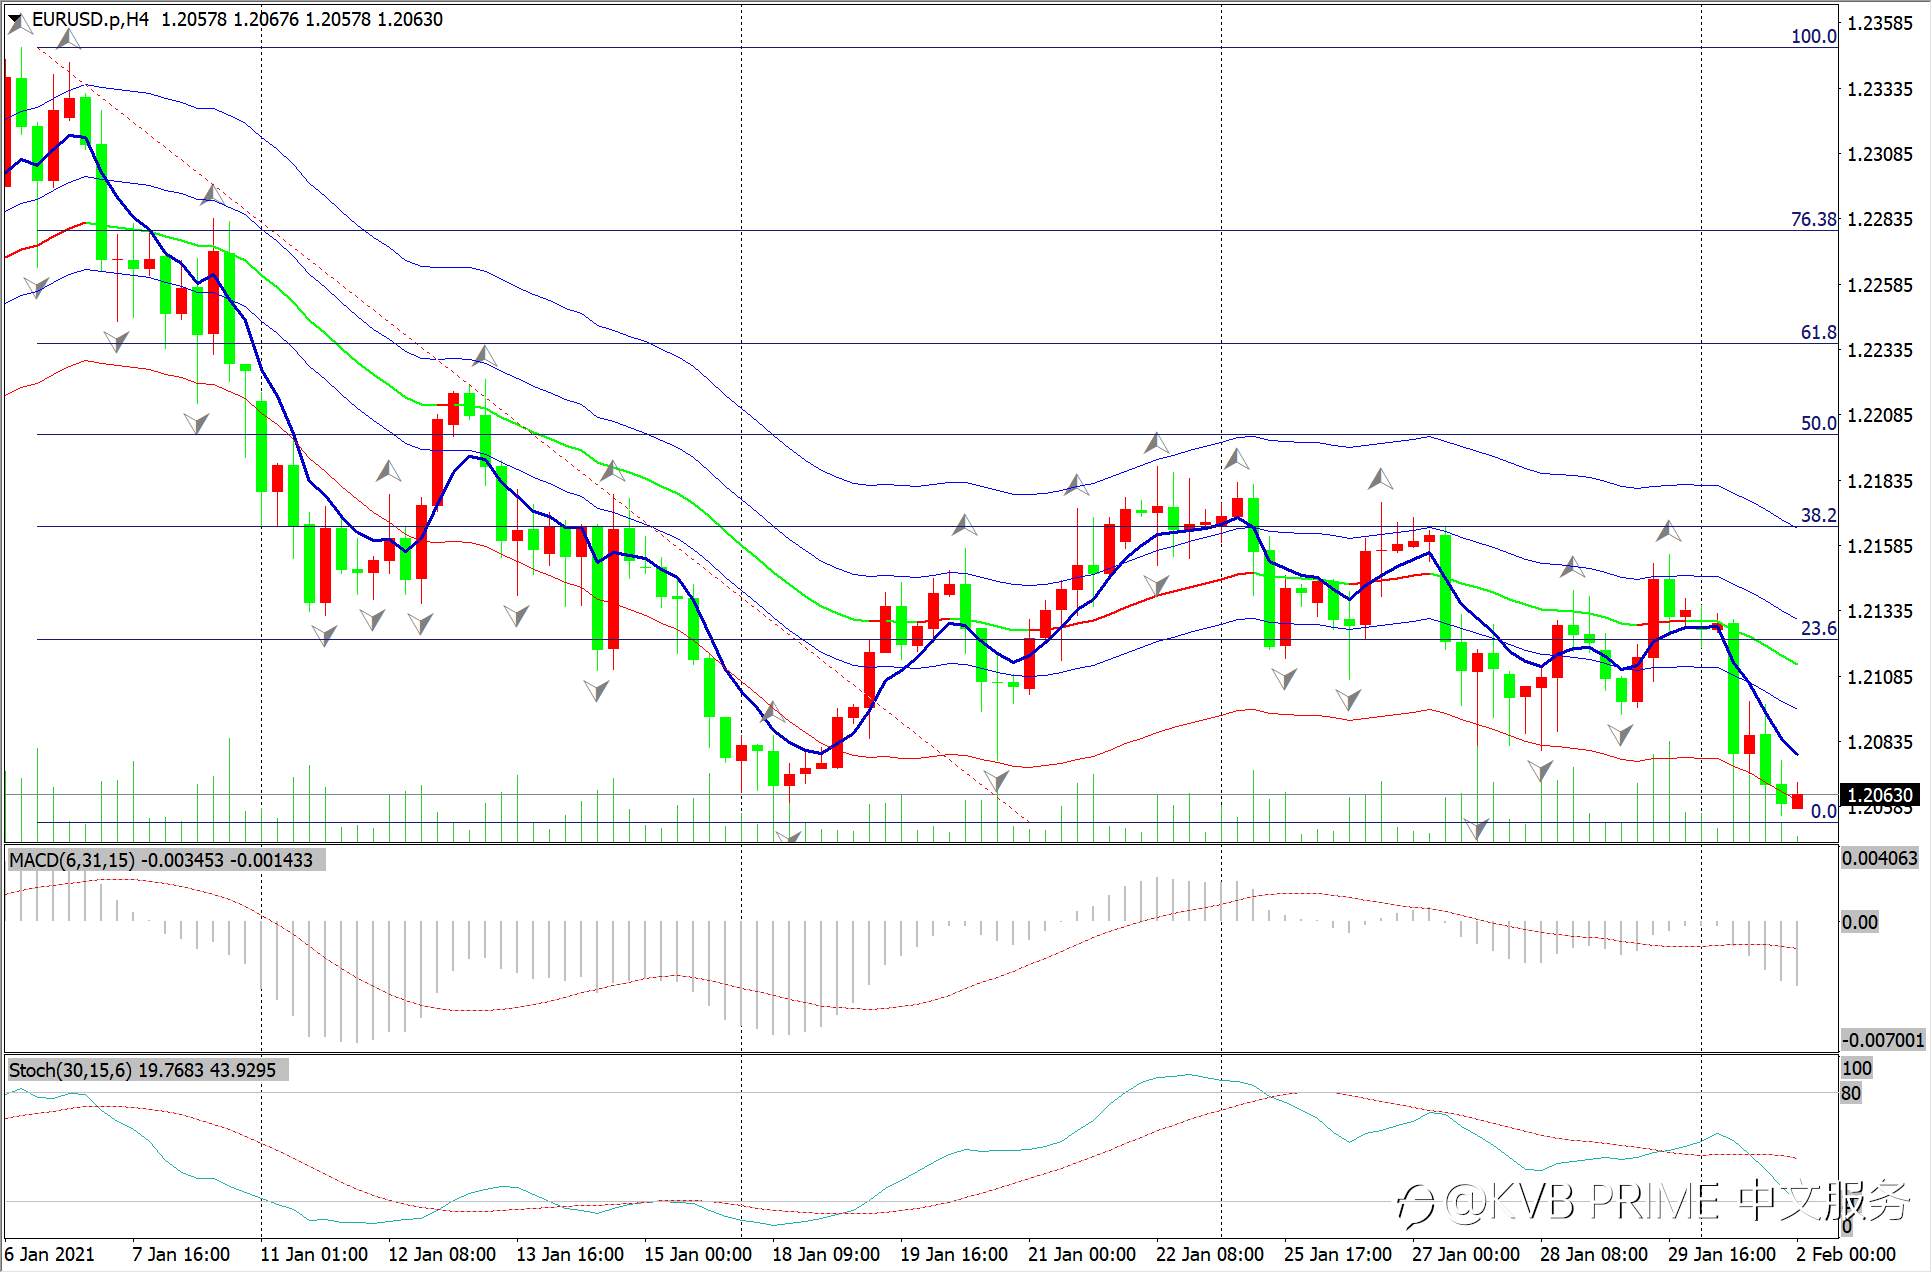Click the 6 Jan 2021 date label
1932x1273 pixels.
50,1254
